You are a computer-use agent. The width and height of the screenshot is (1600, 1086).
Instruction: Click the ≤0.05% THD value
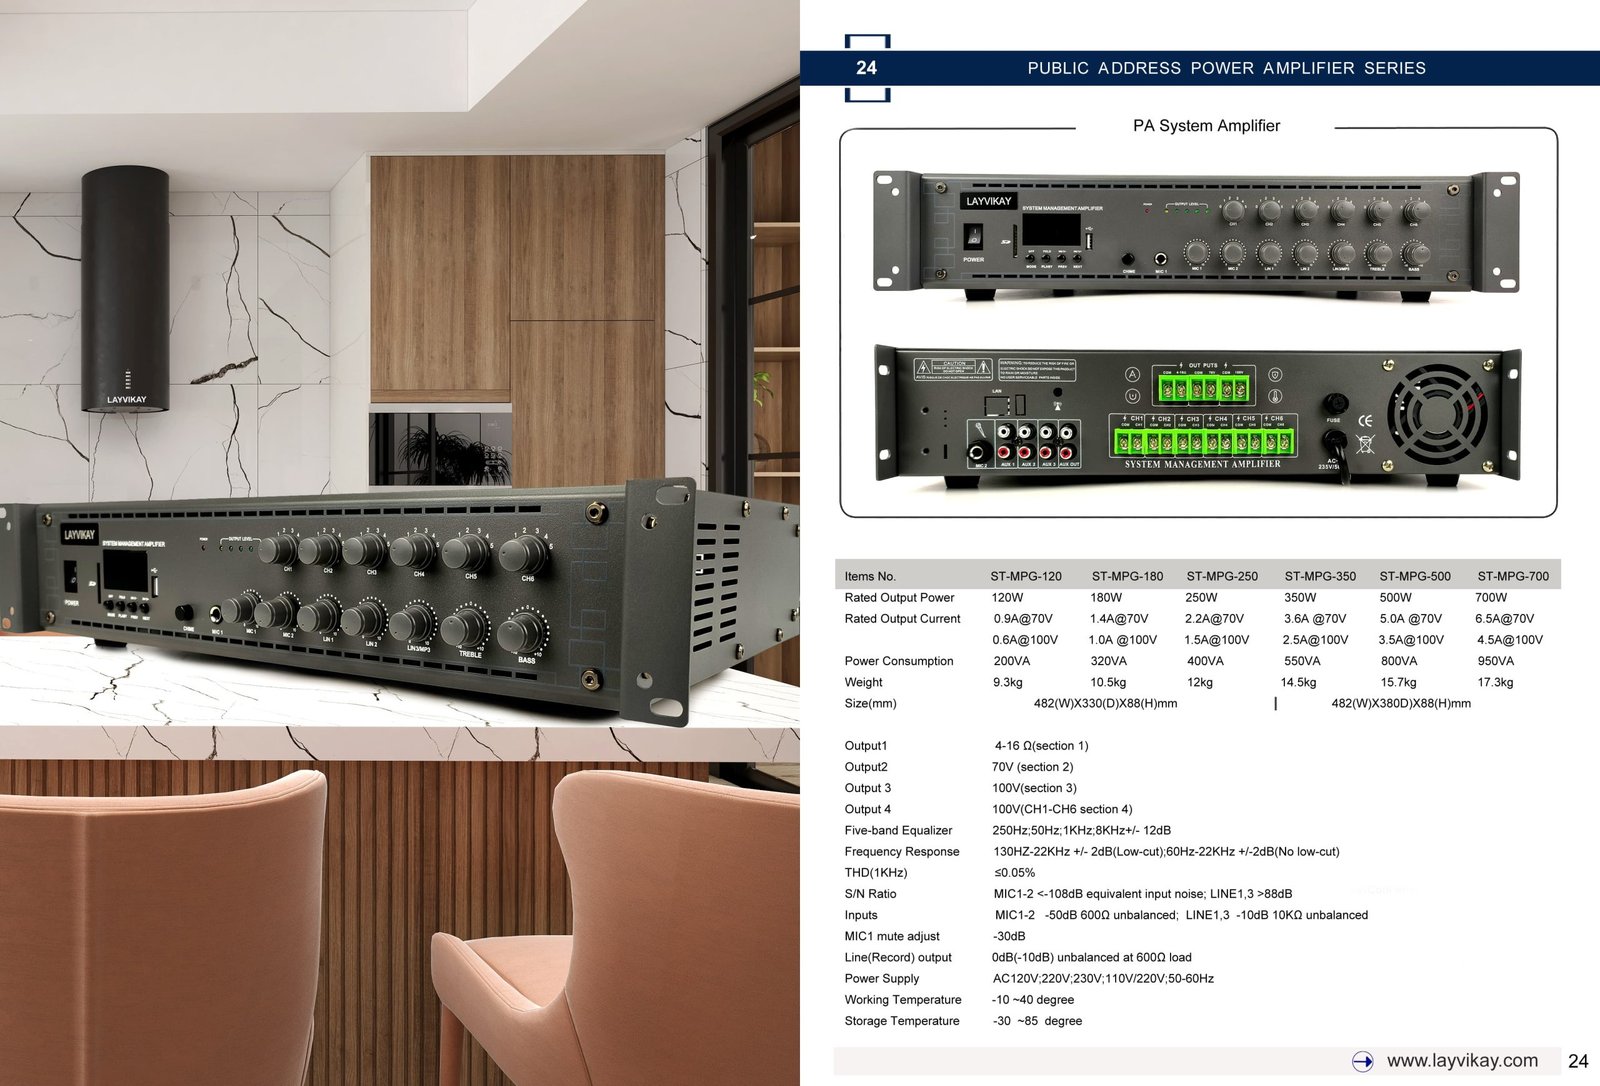[x=1014, y=872]
